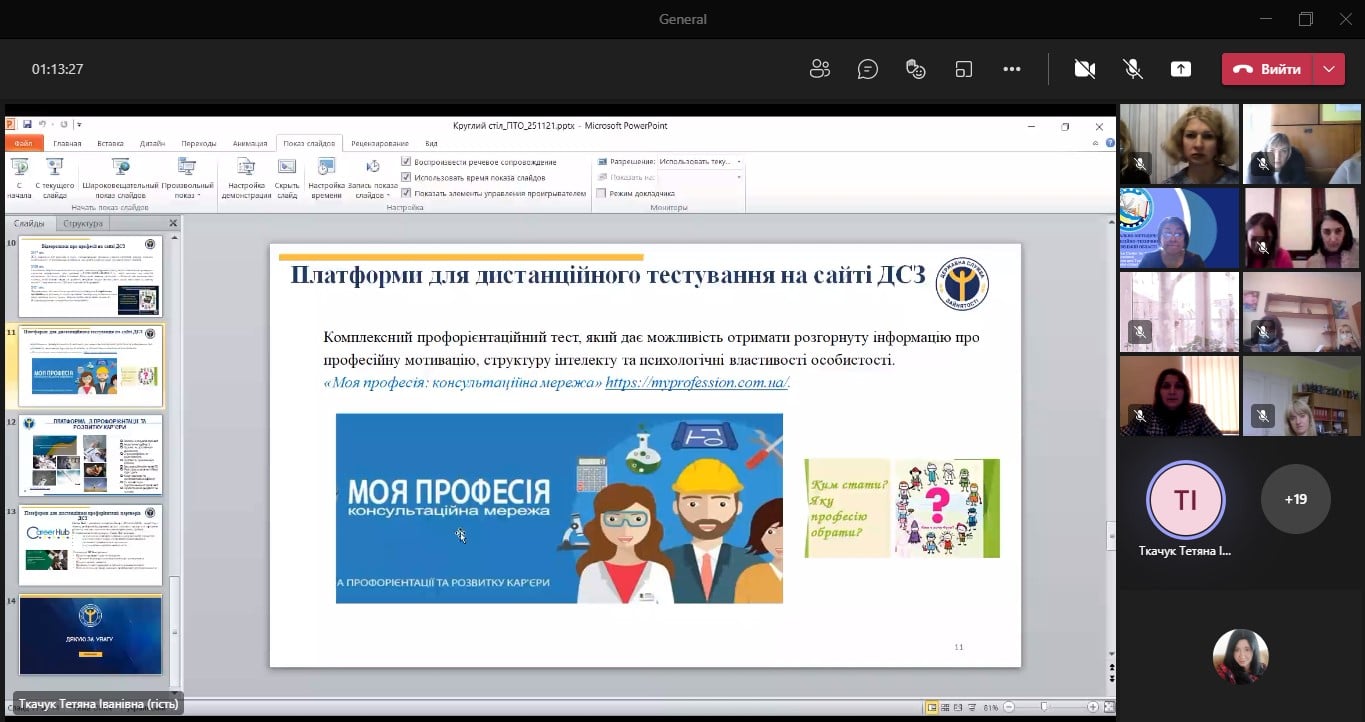Open reactions and raise hand menu
The width and height of the screenshot is (1365, 722).
pyautogui.click(x=916, y=69)
